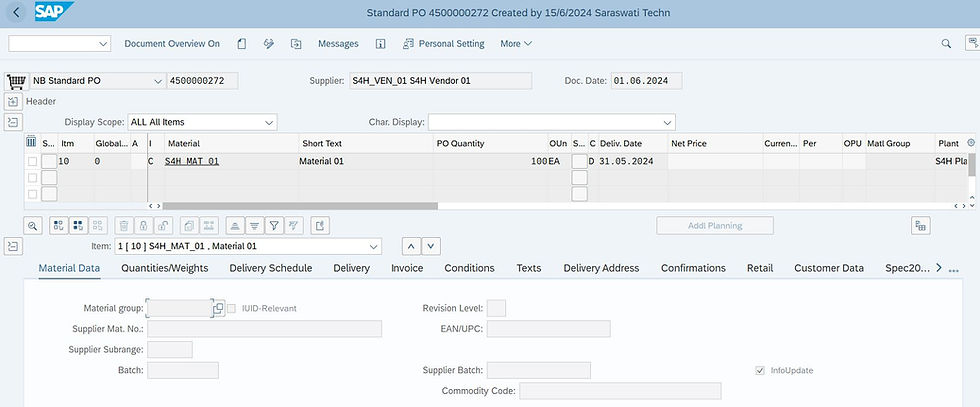Image resolution: width=980 pixels, height=407 pixels.
Task: Open the Delivery Address tab
Action: click(601, 268)
